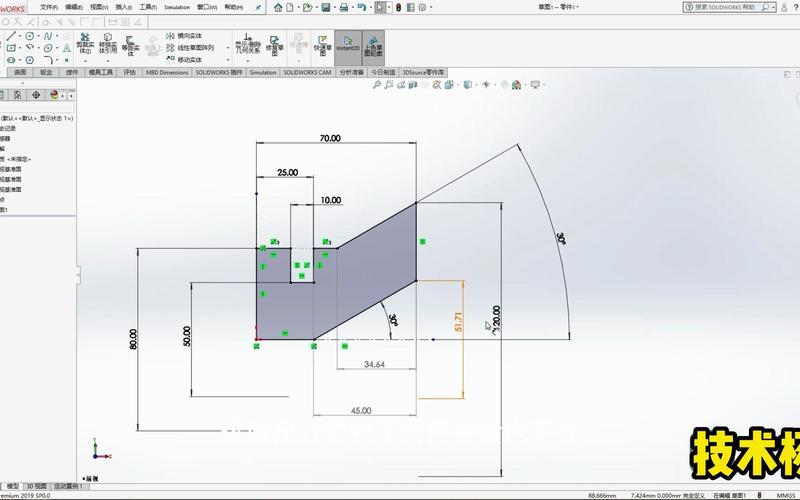This screenshot has height=500, width=800.
Task: Click the Section View icon
Action: (x=413, y=85)
